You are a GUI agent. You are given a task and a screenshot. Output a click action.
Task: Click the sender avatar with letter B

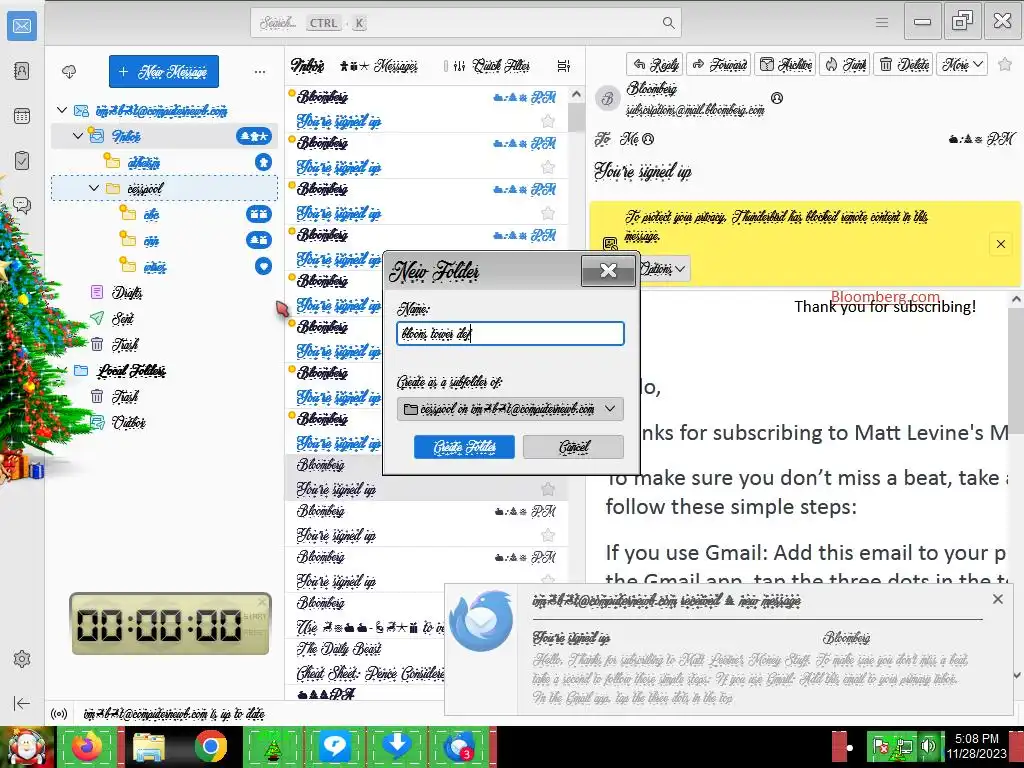coord(608,98)
